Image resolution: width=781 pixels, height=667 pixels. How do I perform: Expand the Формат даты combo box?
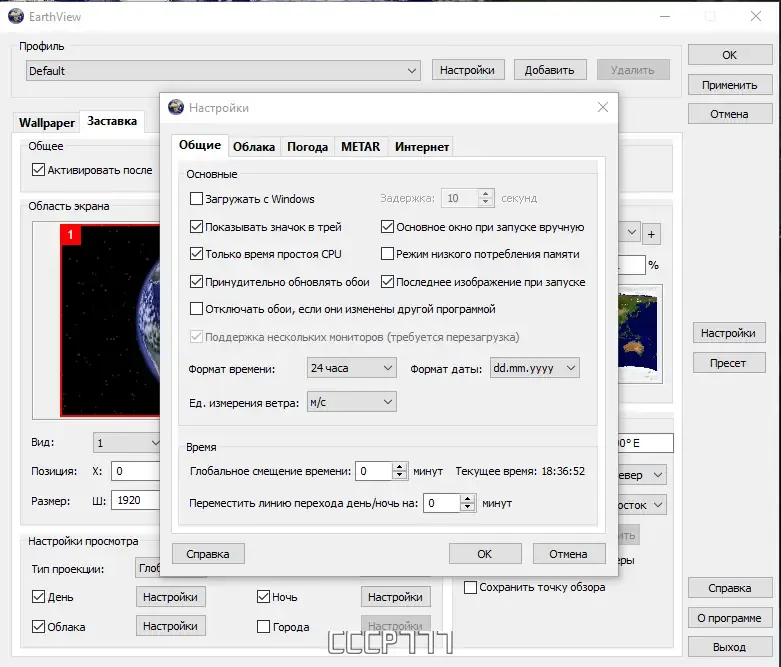[x=534, y=368]
